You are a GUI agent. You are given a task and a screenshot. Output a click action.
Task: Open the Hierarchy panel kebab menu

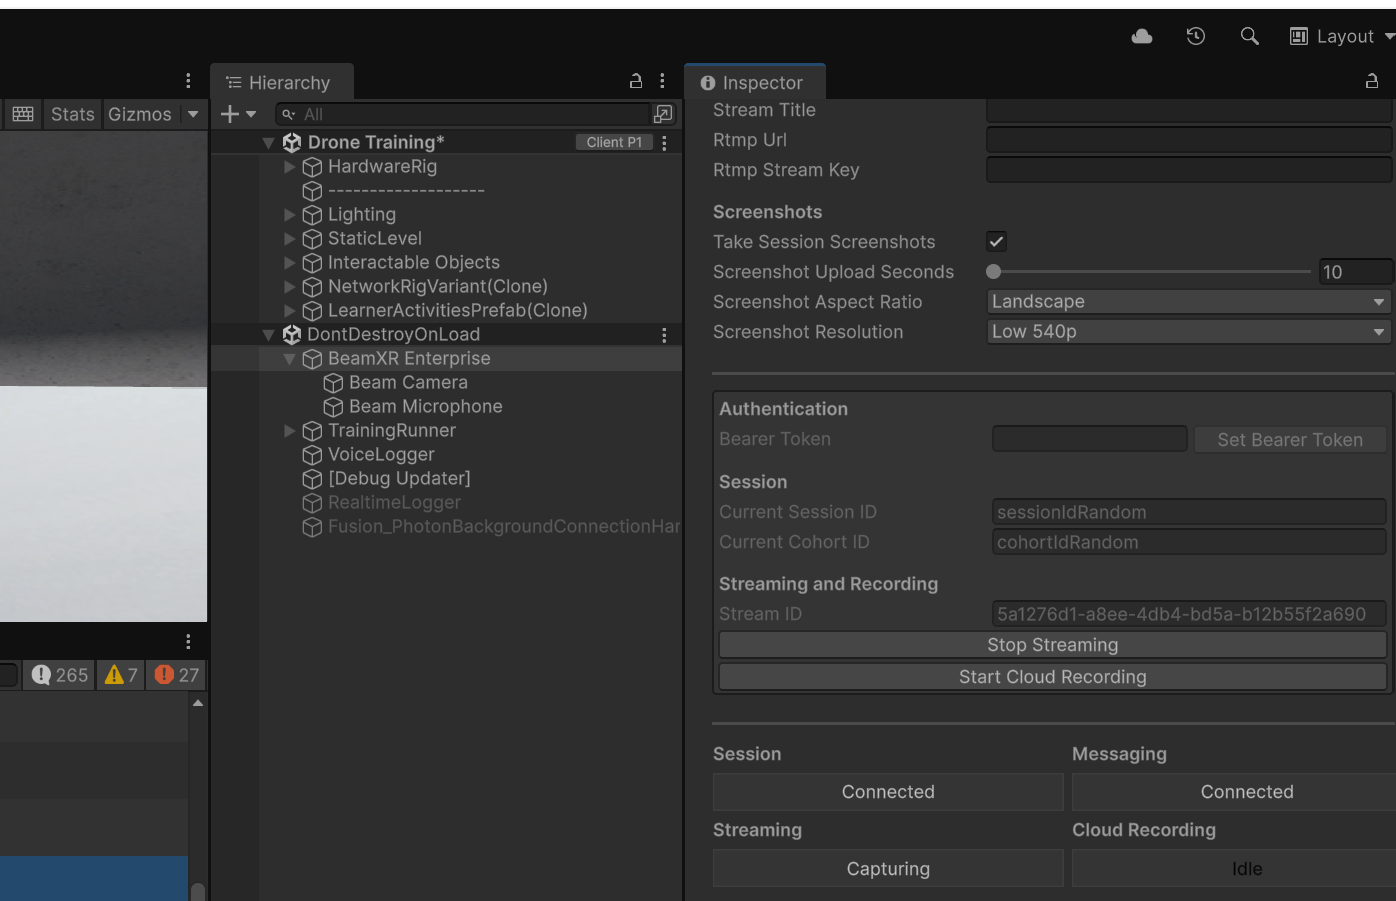(662, 81)
